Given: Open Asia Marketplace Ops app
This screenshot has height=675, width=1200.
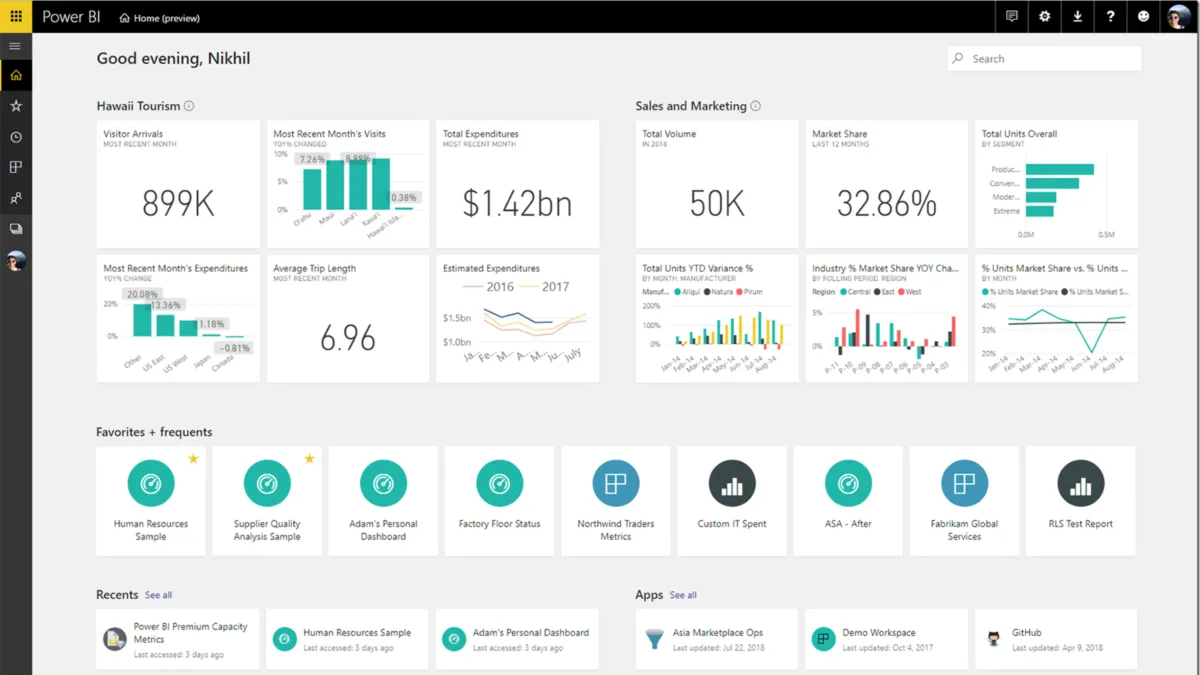Looking at the screenshot, I should (x=717, y=639).
